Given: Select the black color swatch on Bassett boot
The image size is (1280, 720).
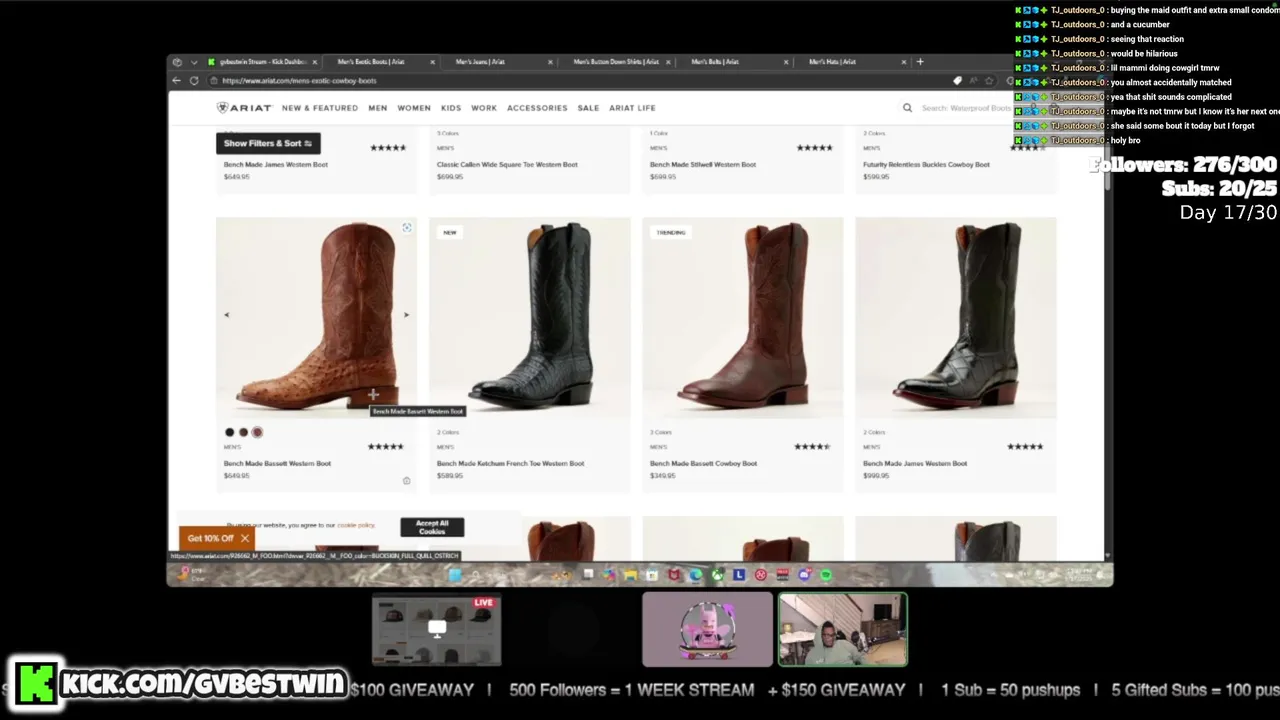Looking at the screenshot, I should click(x=229, y=433).
